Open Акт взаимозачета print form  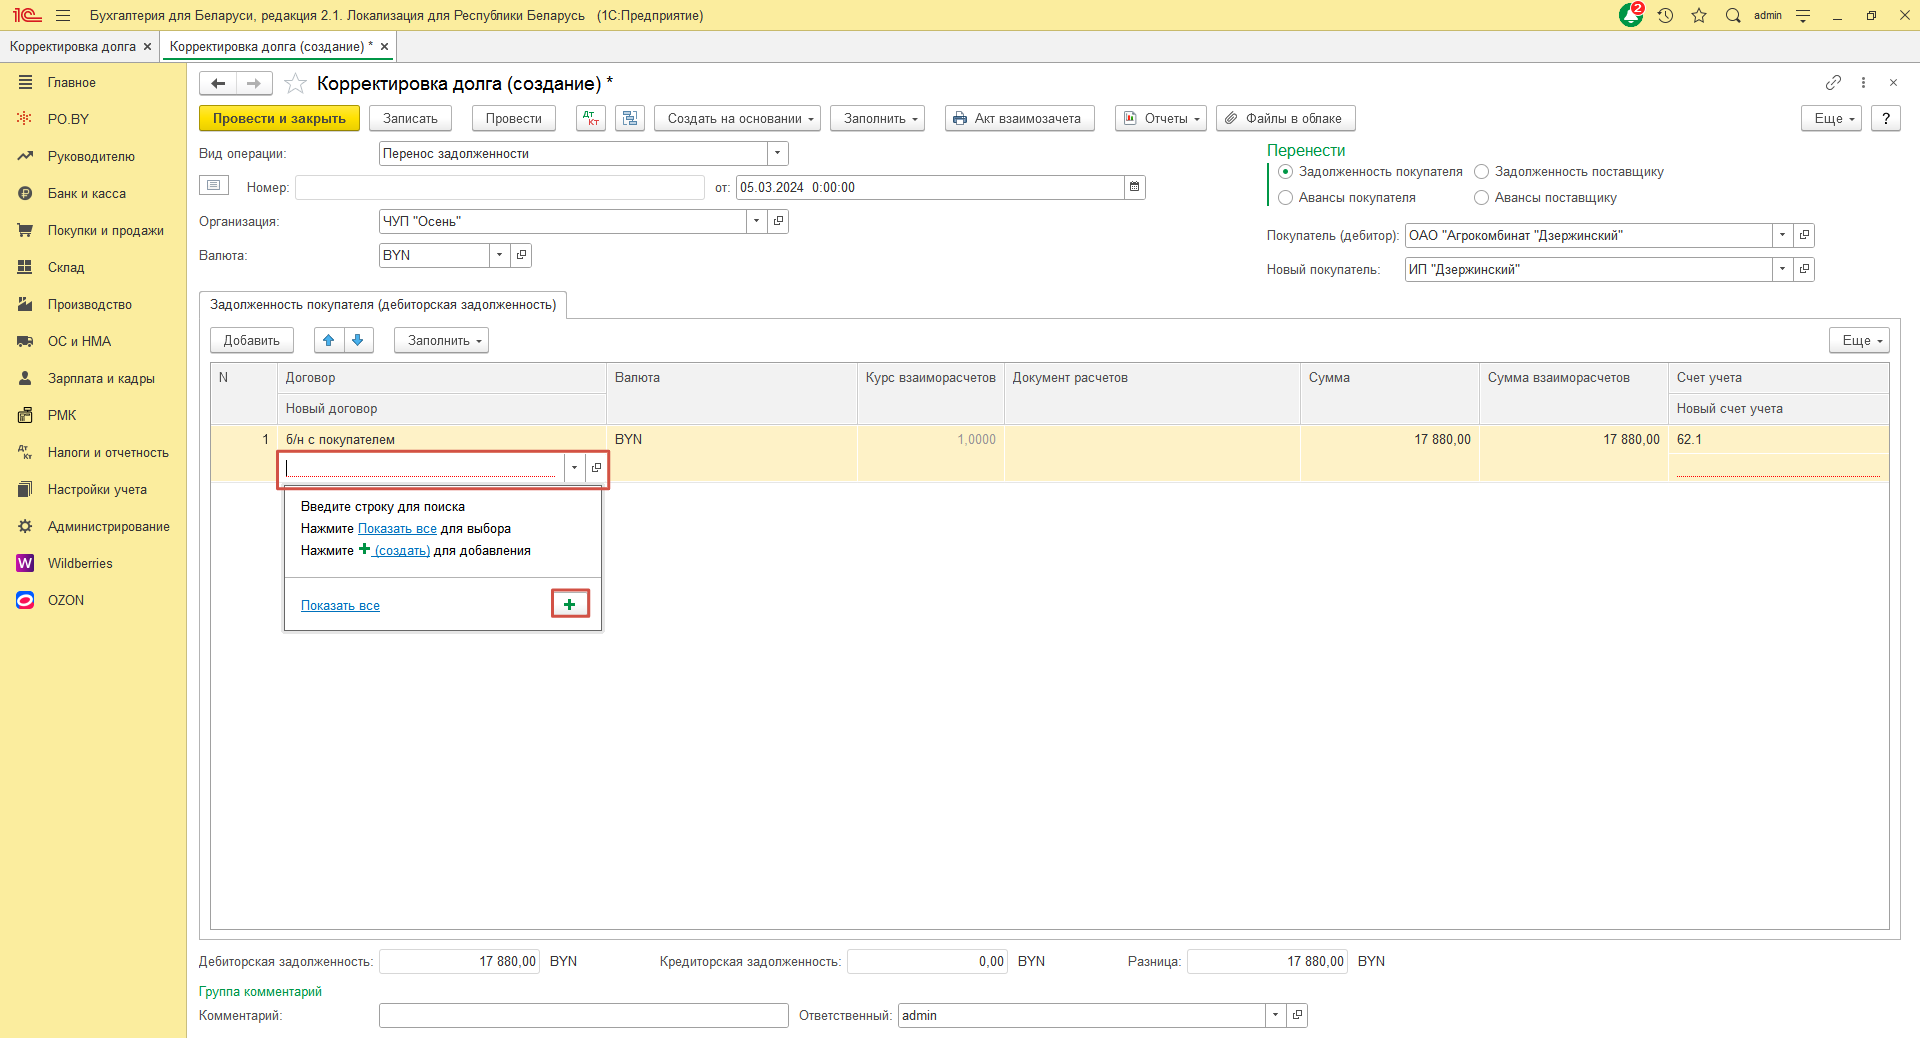[x=1020, y=118]
